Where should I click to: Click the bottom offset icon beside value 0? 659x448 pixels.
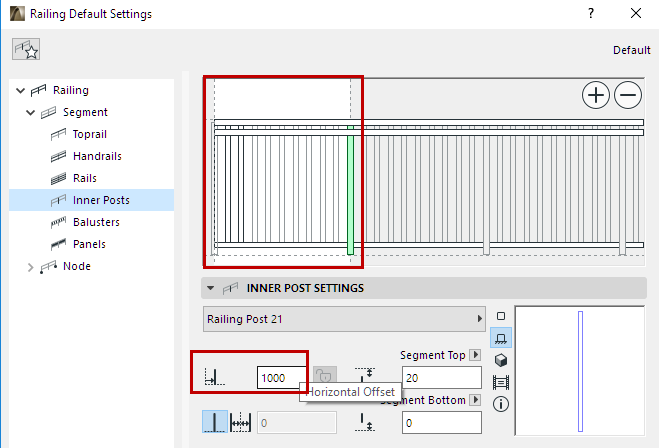pos(365,422)
